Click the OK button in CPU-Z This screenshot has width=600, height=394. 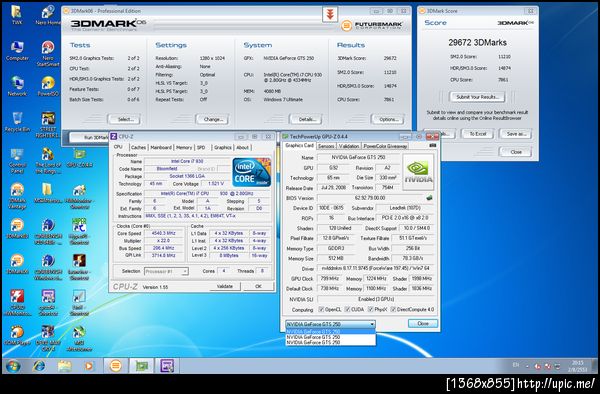pos(258,286)
